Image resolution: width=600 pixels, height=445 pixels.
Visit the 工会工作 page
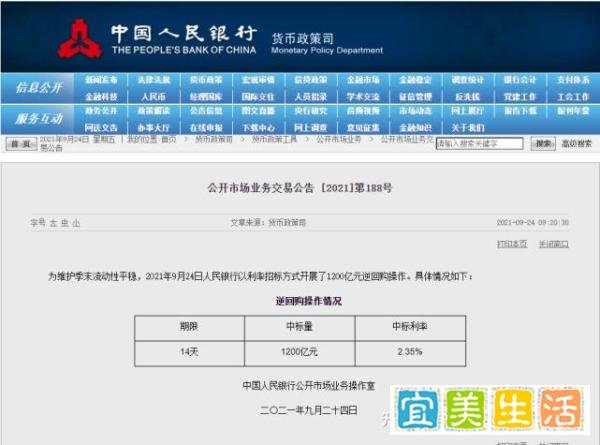tap(573, 97)
